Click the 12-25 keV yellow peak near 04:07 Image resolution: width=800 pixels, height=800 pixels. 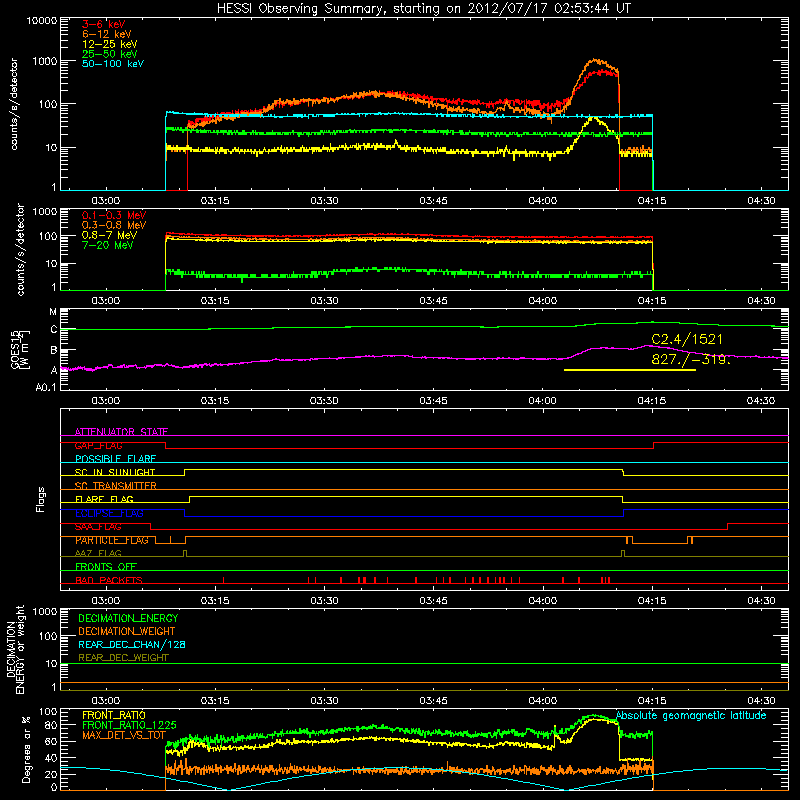point(593,119)
